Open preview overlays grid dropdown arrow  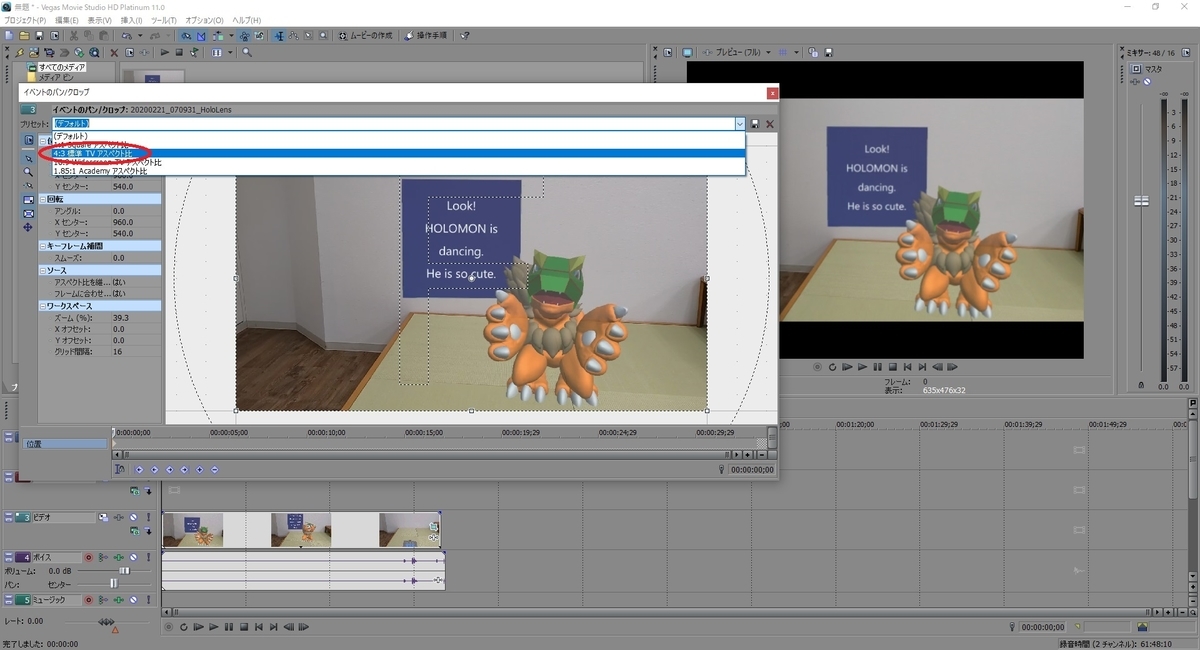pos(797,52)
